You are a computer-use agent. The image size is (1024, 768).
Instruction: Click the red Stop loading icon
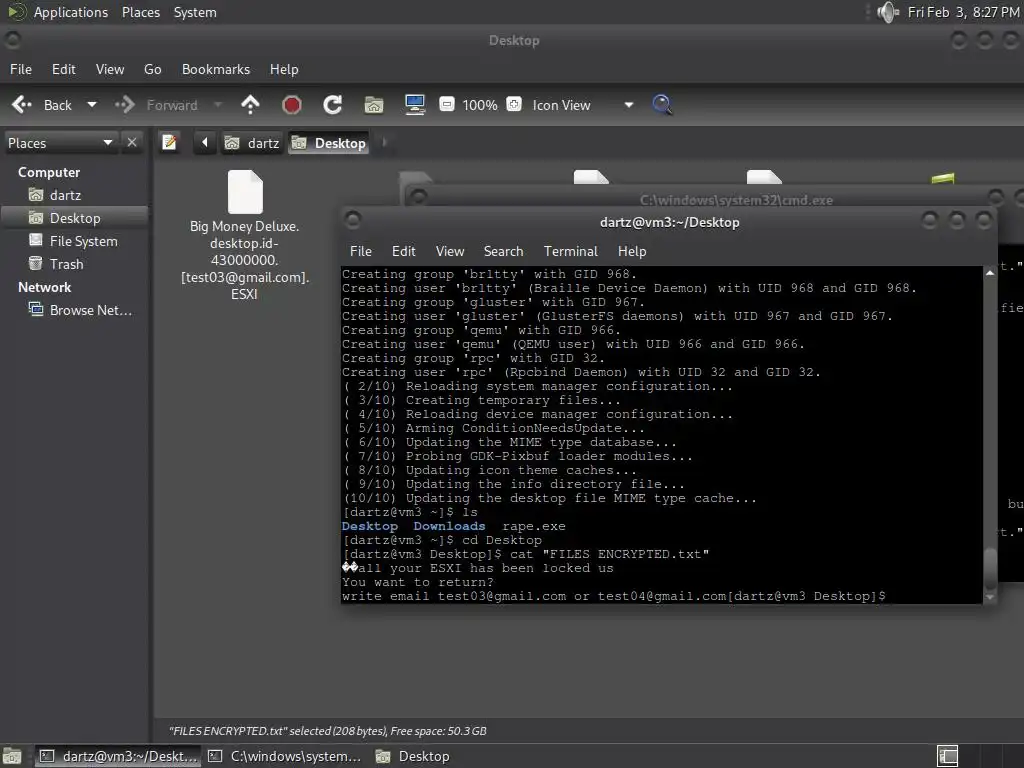tap(291, 104)
